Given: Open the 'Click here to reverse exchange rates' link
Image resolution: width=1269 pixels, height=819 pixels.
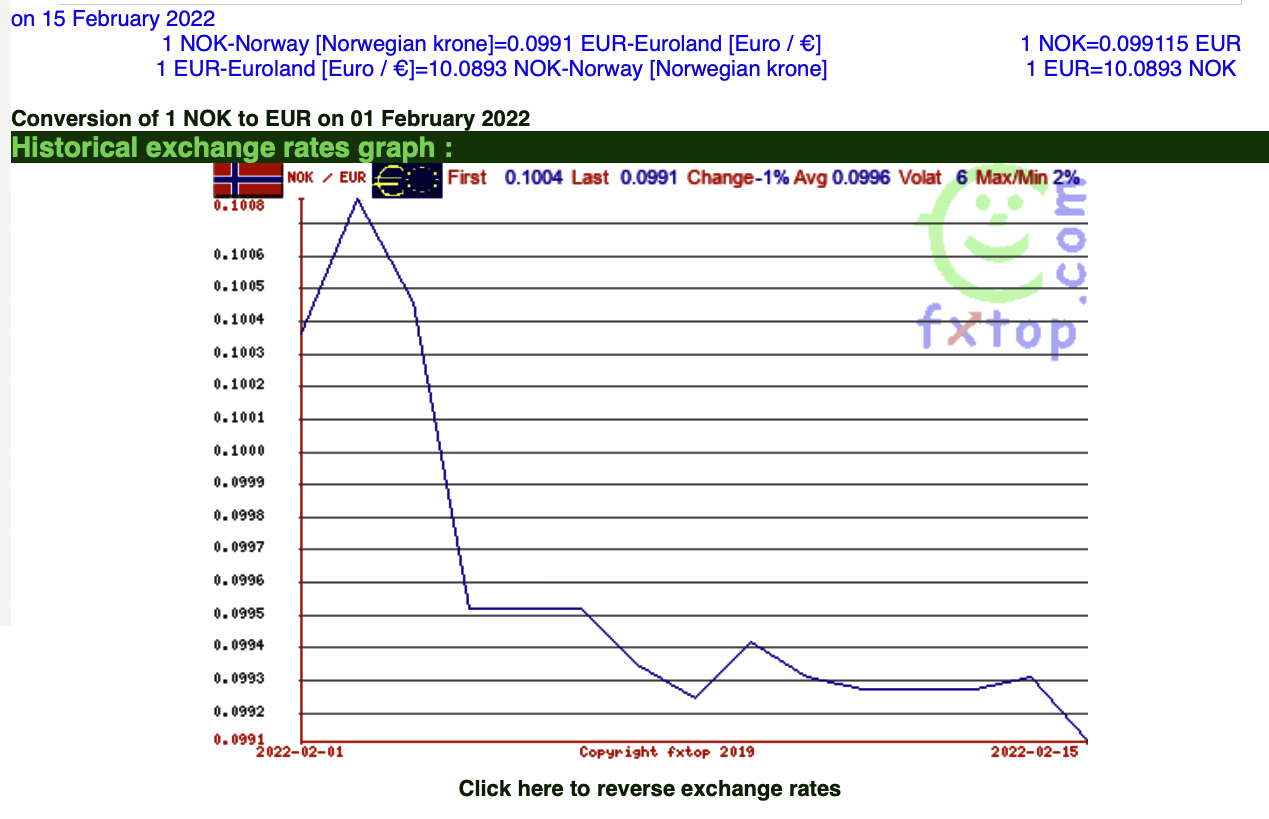Looking at the screenshot, I should 649,789.
